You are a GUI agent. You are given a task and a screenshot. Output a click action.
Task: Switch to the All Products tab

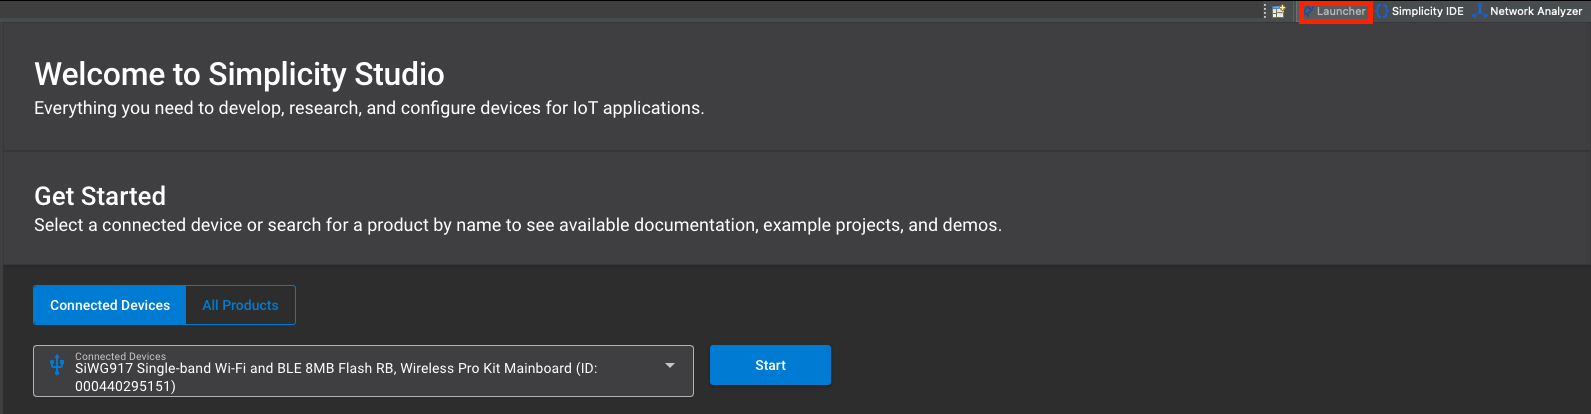tap(240, 305)
